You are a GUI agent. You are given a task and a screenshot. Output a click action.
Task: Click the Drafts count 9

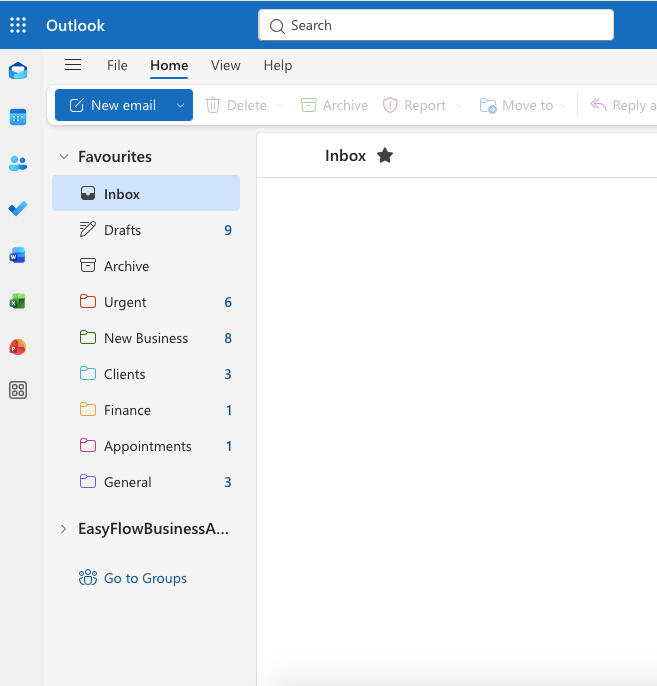click(228, 230)
